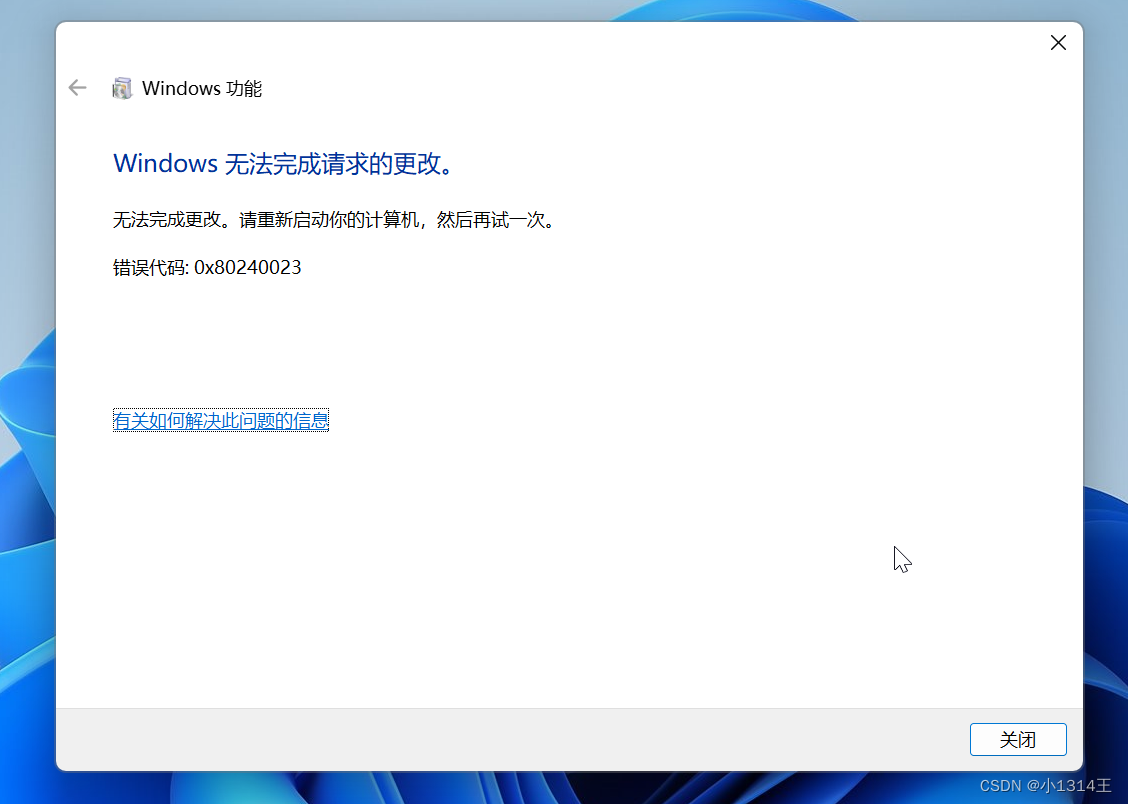Select the error code 0x80240023 text
The image size is (1128, 804).
click(207, 267)
